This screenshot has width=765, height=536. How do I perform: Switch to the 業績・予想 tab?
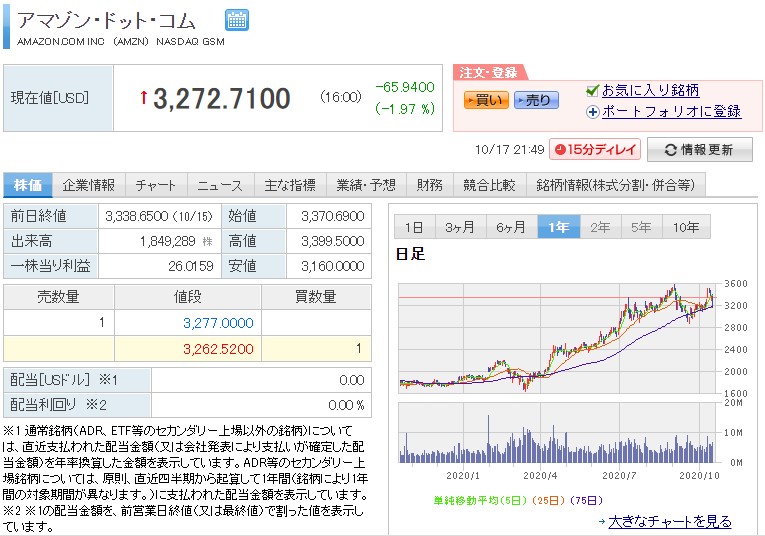pos(366,185)
